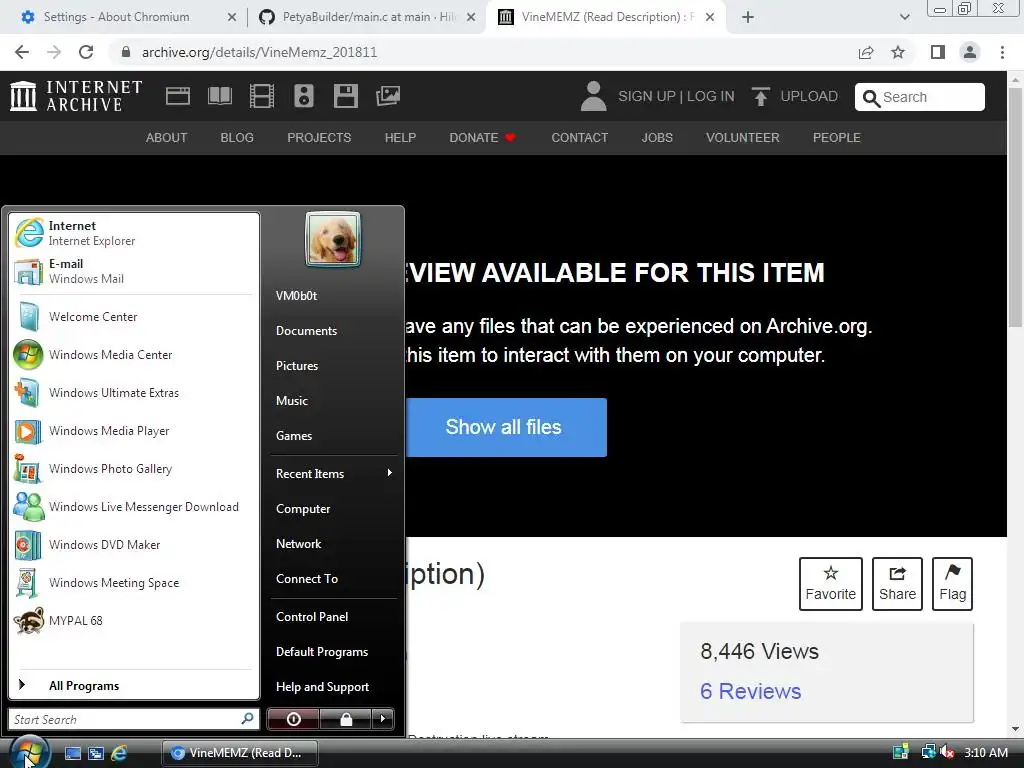Click Switch between windows quick launch icon
The image size is (1024, 768).
96,753
